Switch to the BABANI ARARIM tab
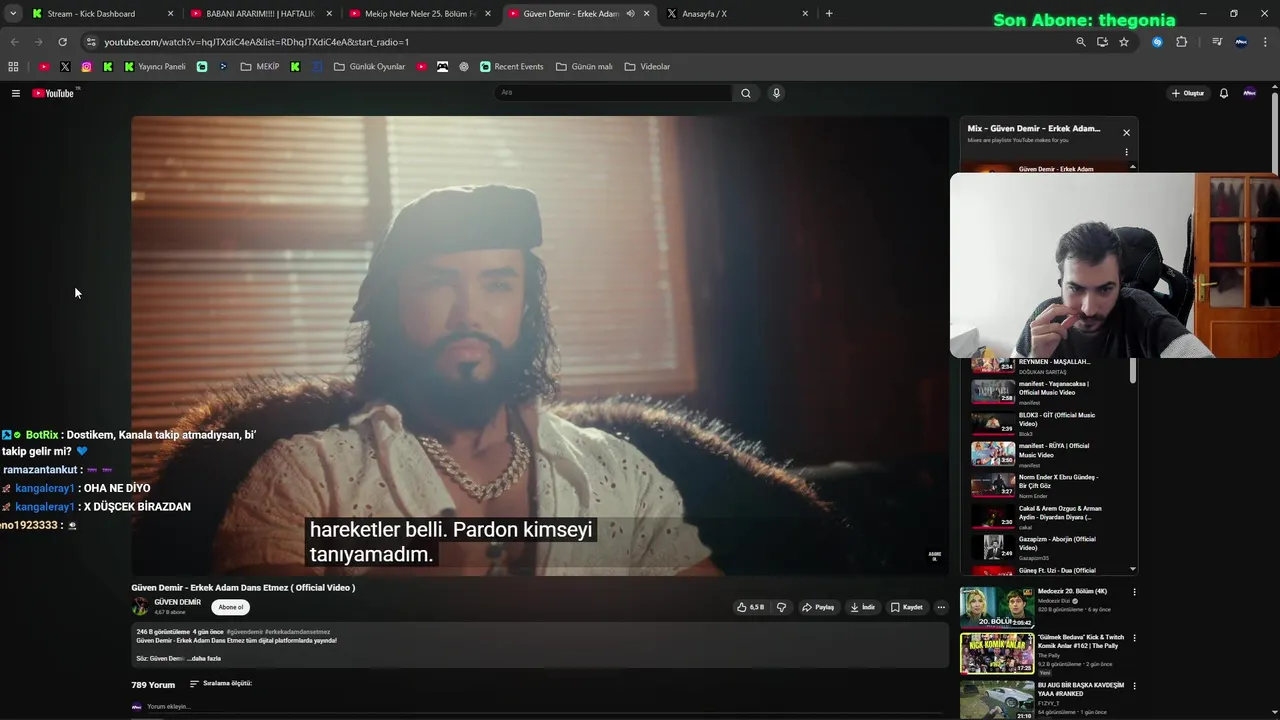 tap(260, 14)
